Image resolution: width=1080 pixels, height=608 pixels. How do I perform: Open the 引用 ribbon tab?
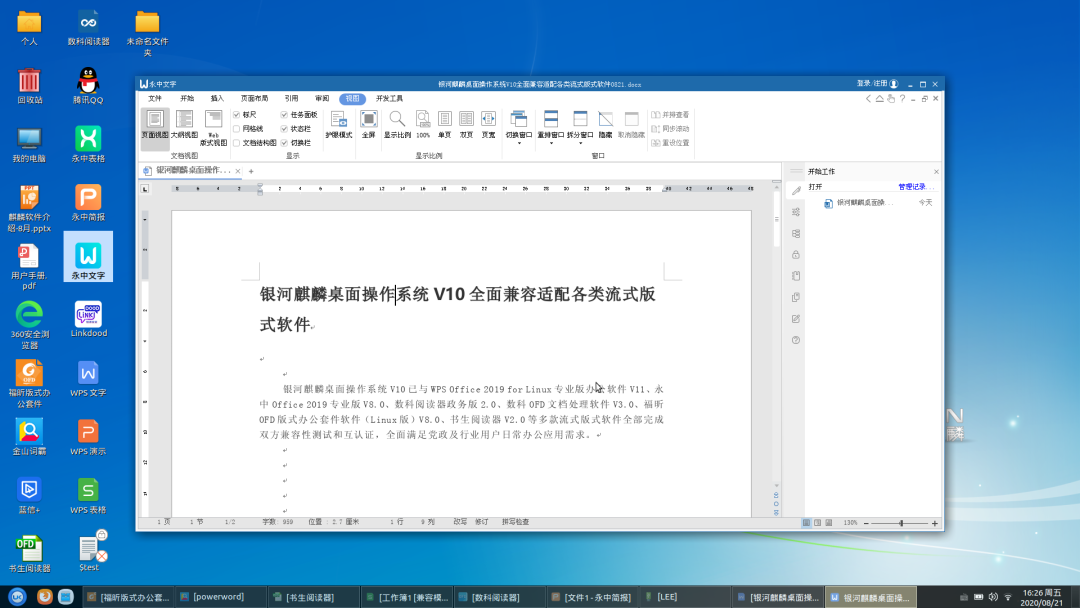[x=291, y=98]
